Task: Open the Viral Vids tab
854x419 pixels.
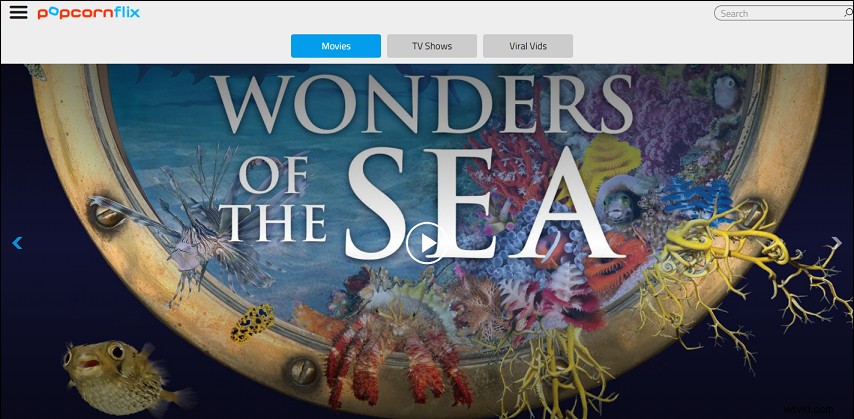Action: 528,46
